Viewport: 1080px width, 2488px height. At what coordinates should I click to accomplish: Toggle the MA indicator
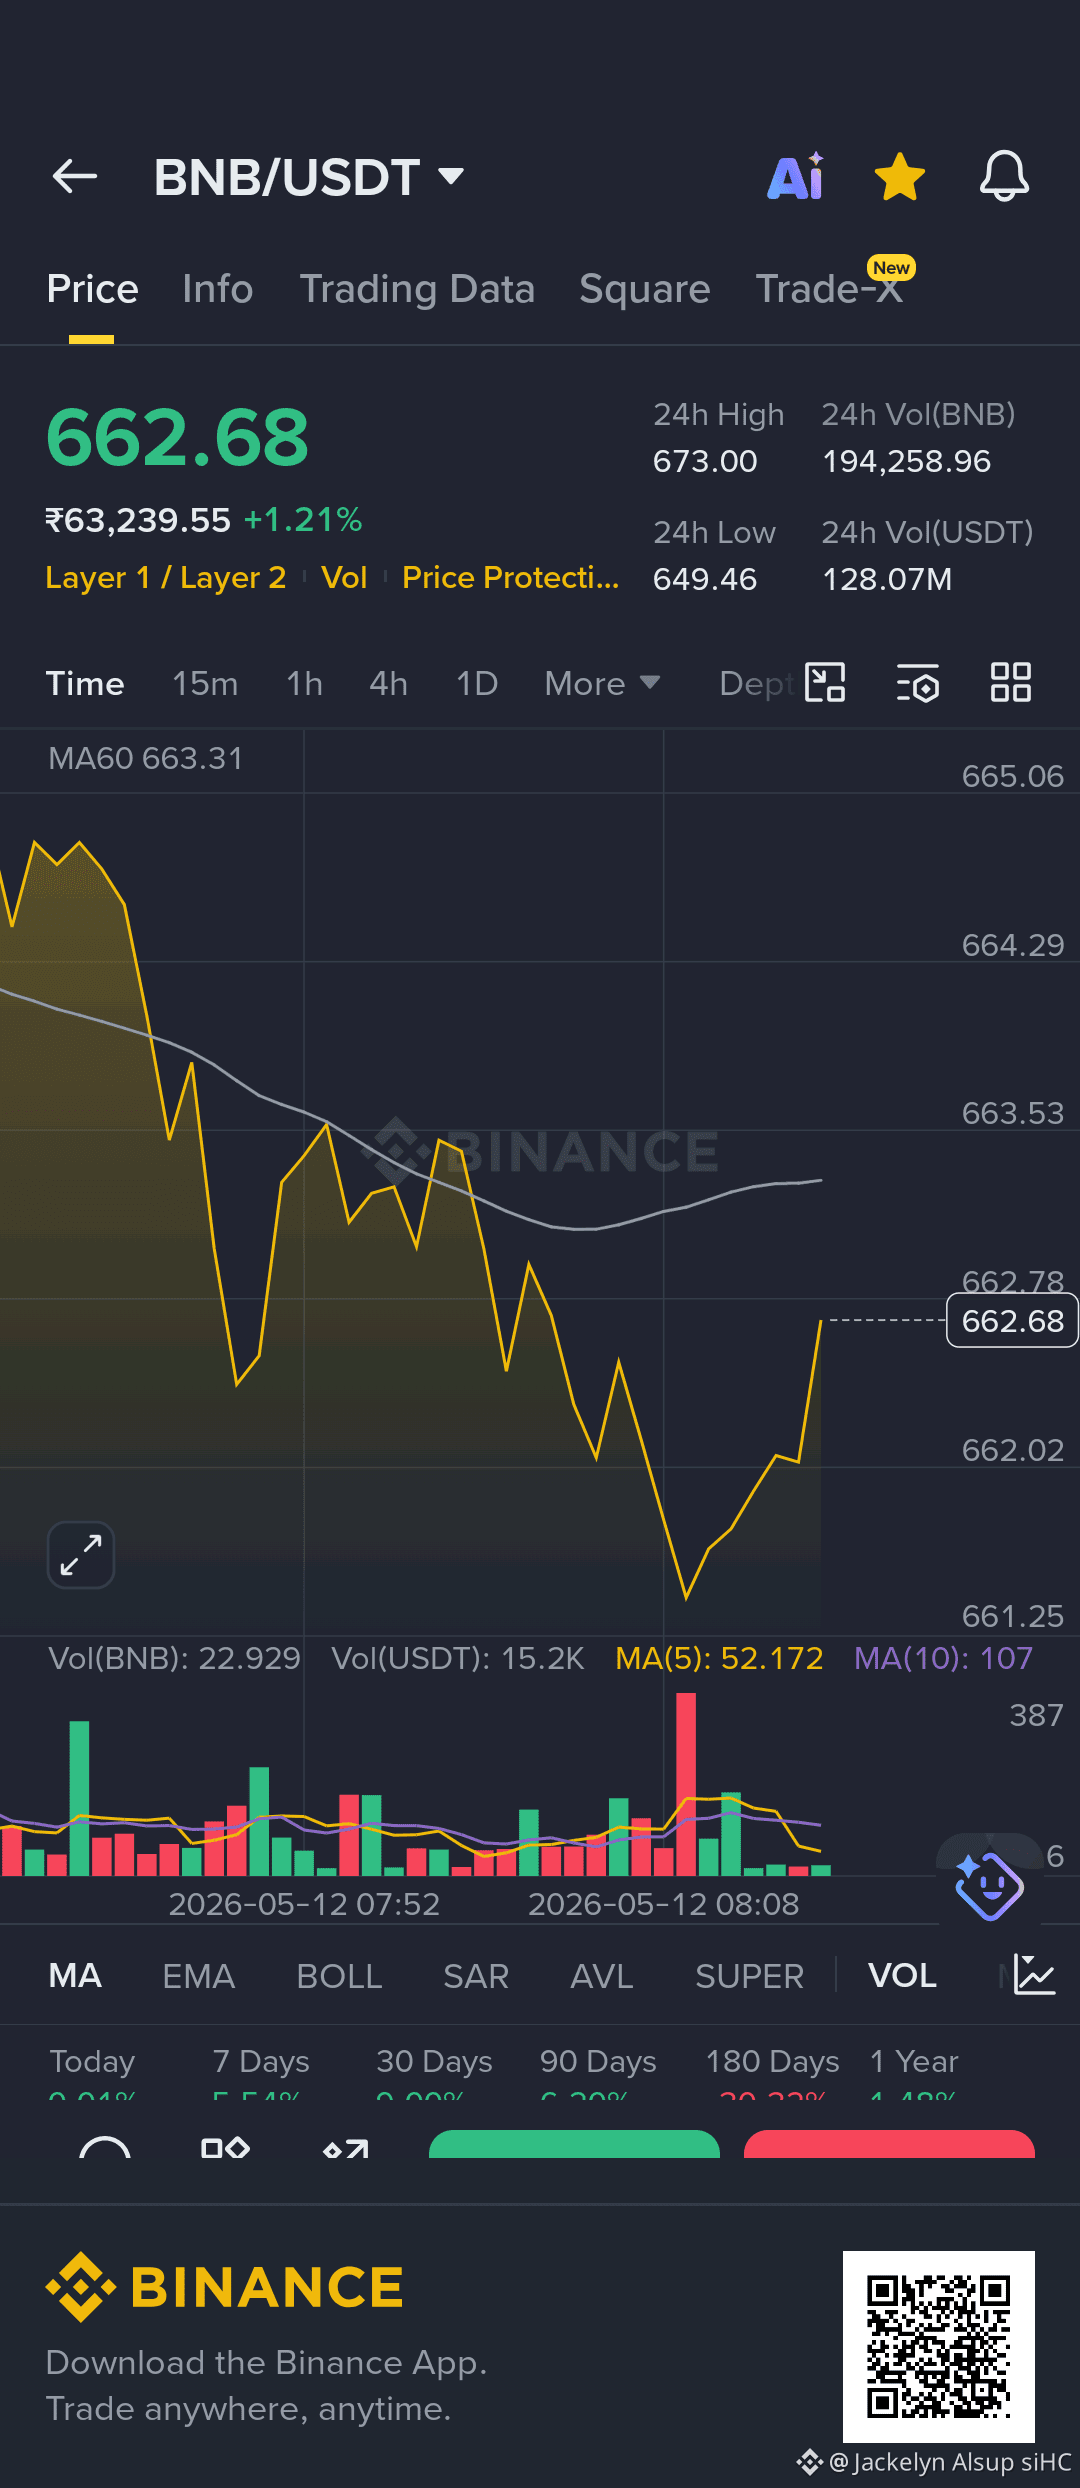tap(75, 1976)
